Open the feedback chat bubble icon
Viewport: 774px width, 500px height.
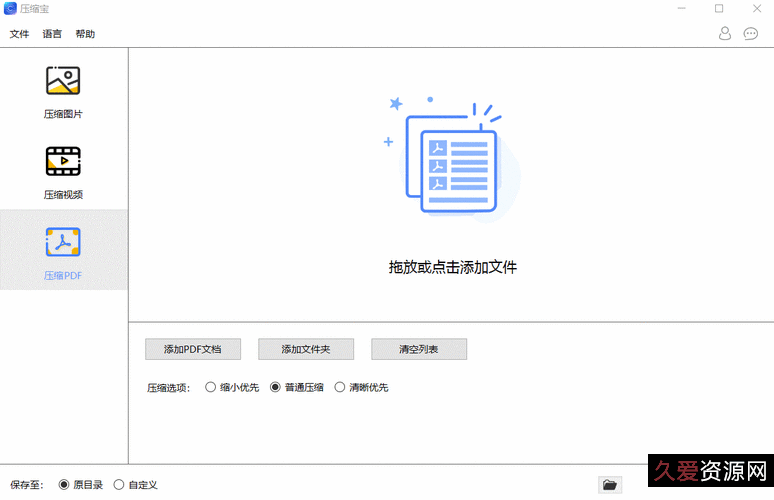pyautogui.click(x=751, y=34)
